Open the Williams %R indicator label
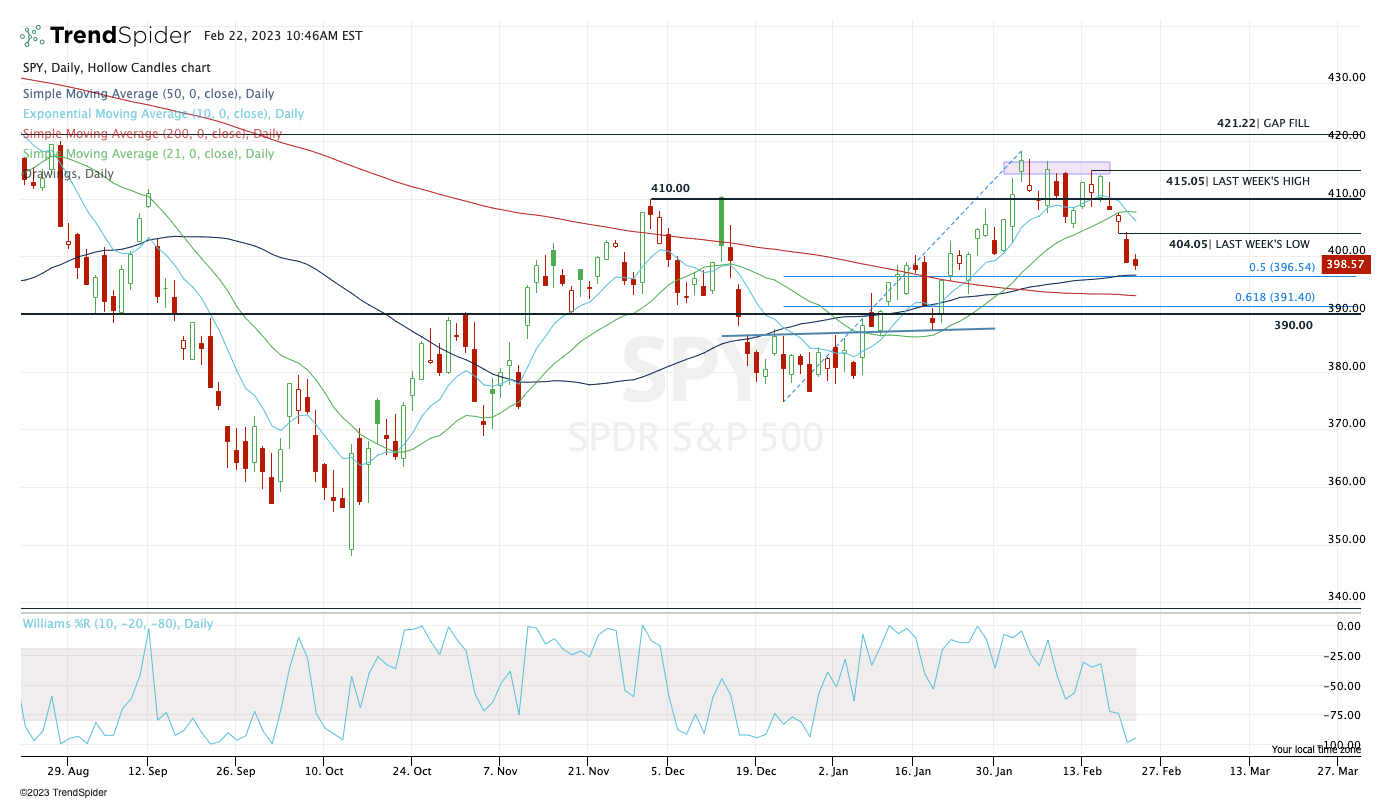The height and width of the screenshot is (802, 1391). coord(118,624)
